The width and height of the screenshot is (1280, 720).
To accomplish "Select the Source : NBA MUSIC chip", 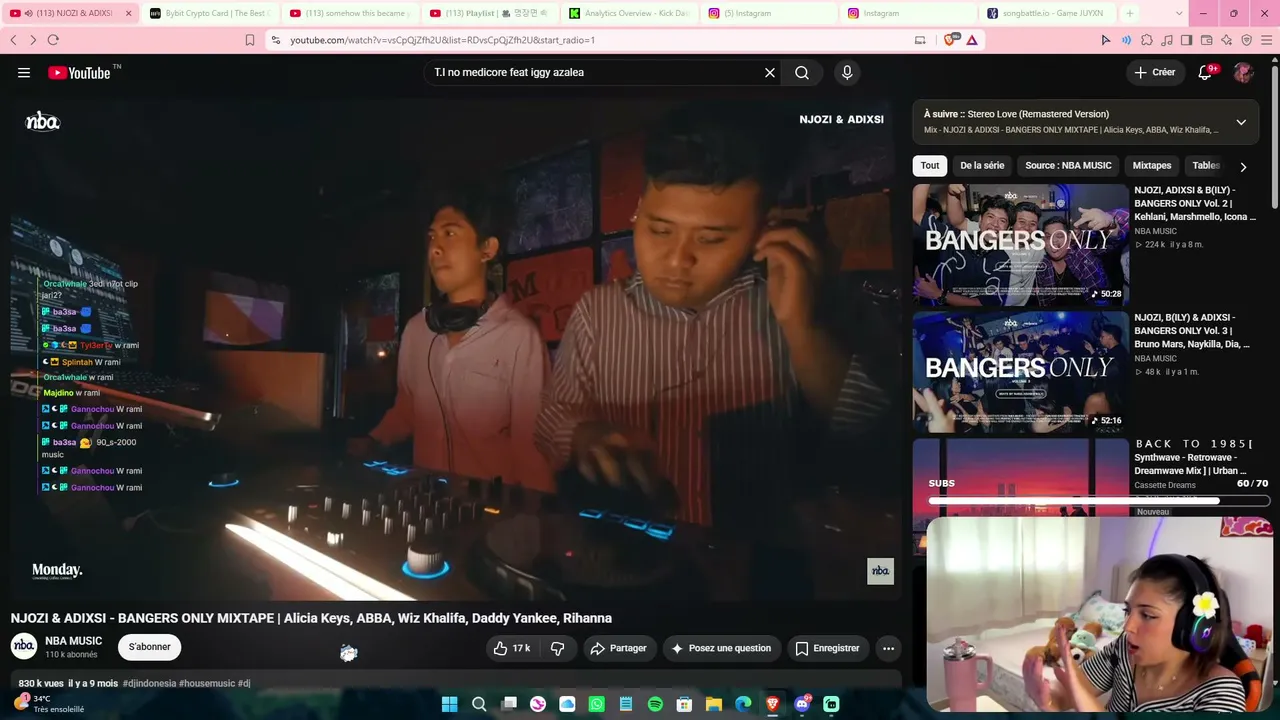I will pyautogui.click(x=1068, y=166).
